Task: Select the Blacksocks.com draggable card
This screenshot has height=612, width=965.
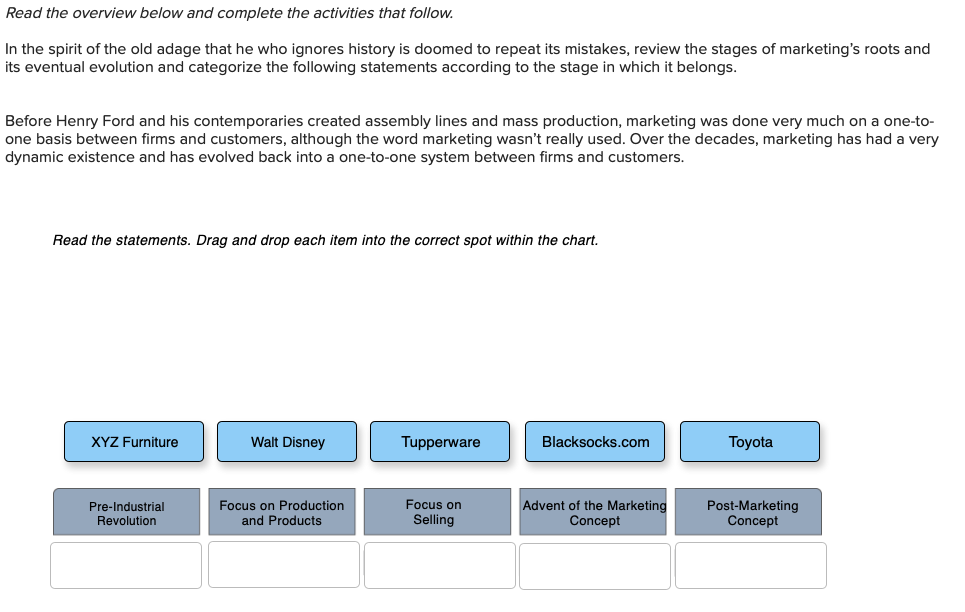Action: coord(594,441)
